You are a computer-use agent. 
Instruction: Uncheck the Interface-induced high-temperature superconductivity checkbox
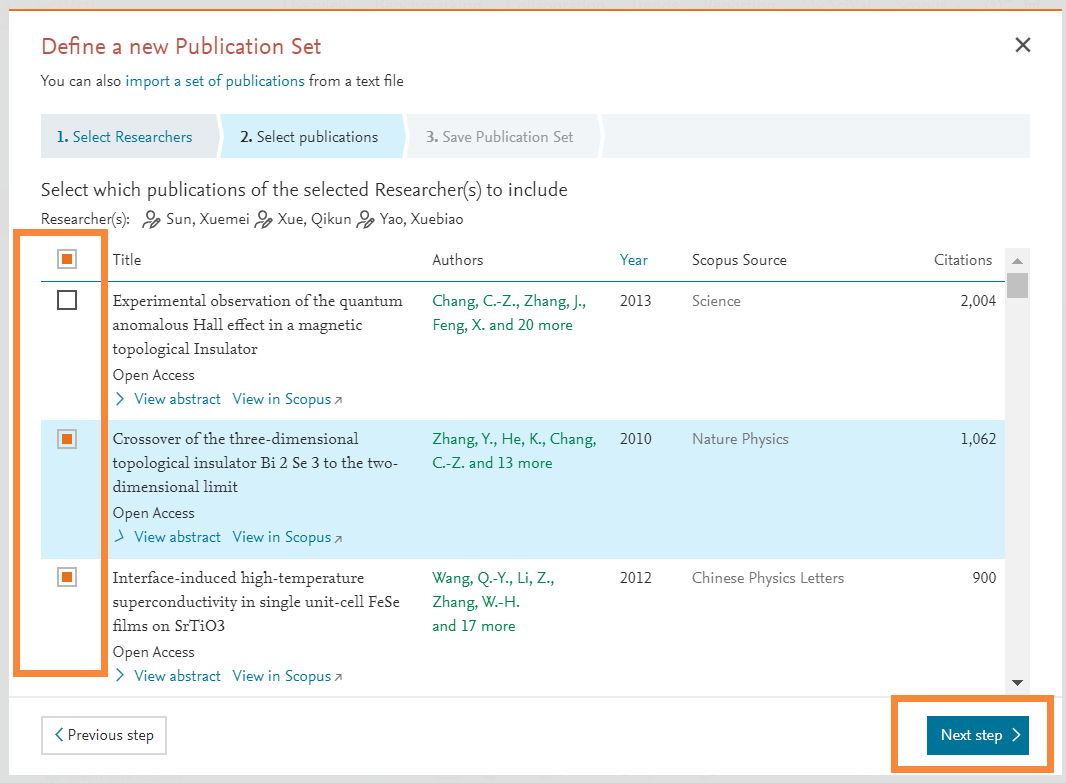tap(67, 577)
